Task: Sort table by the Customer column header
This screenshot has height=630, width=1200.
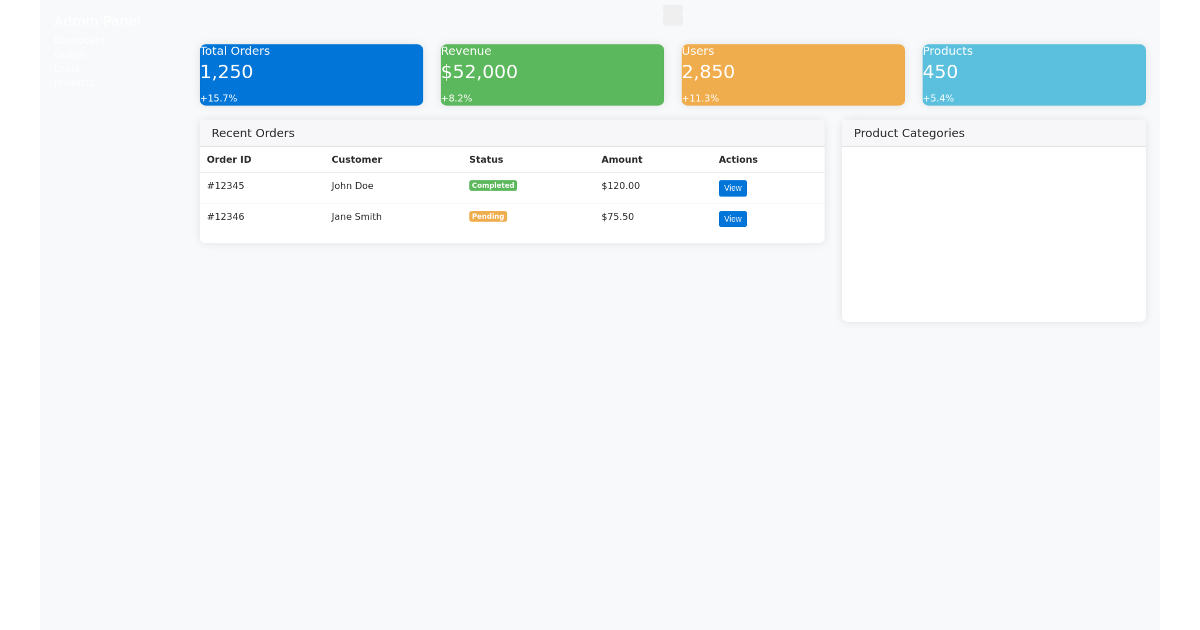Action: pyautogui.click(x=357, y=160)
